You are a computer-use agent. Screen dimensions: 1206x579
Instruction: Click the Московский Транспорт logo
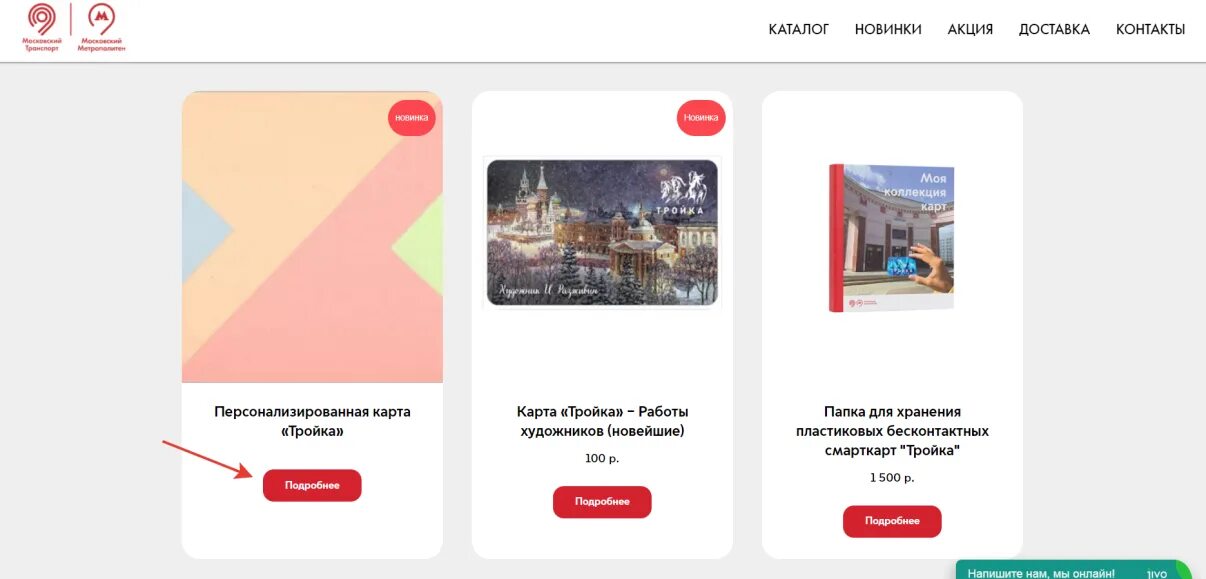pyautogui.click(x=42, y=28)
